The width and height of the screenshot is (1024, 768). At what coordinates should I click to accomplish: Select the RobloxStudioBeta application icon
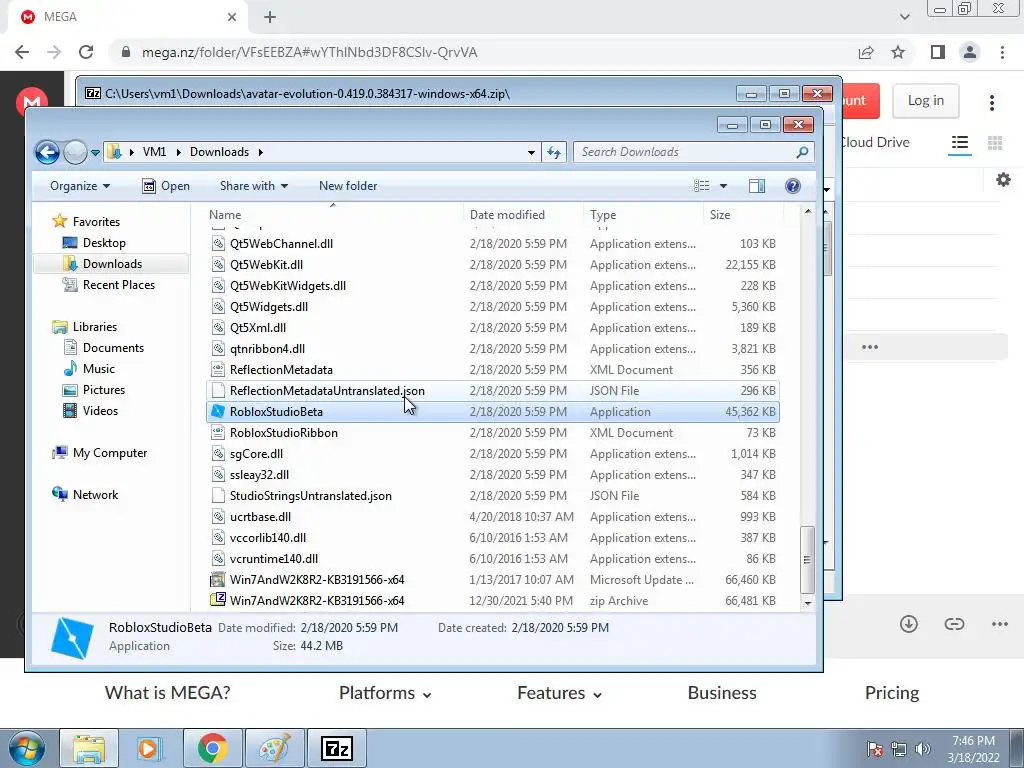tap(217, 412)
